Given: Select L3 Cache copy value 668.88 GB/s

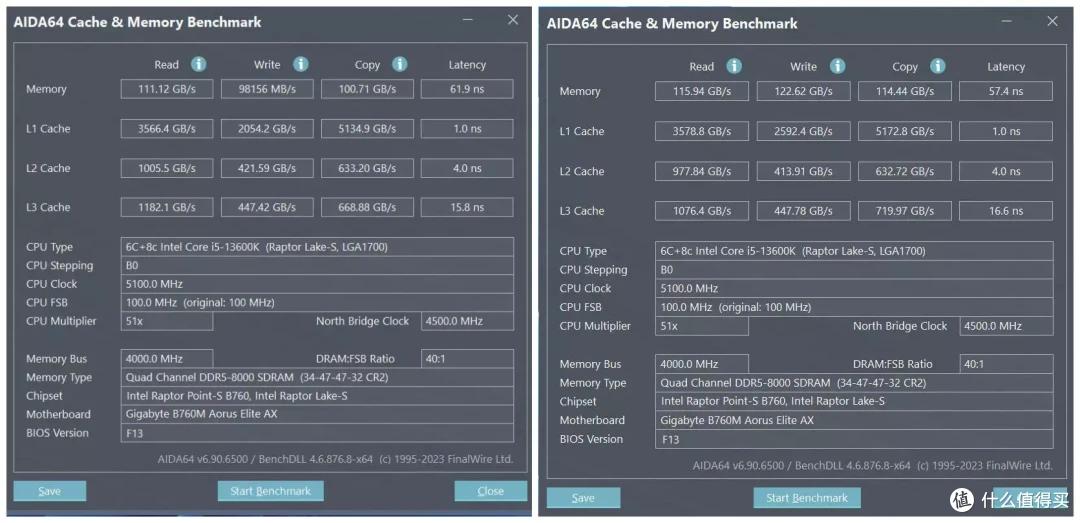Looking at the screenshot, I should pos(367,207).
